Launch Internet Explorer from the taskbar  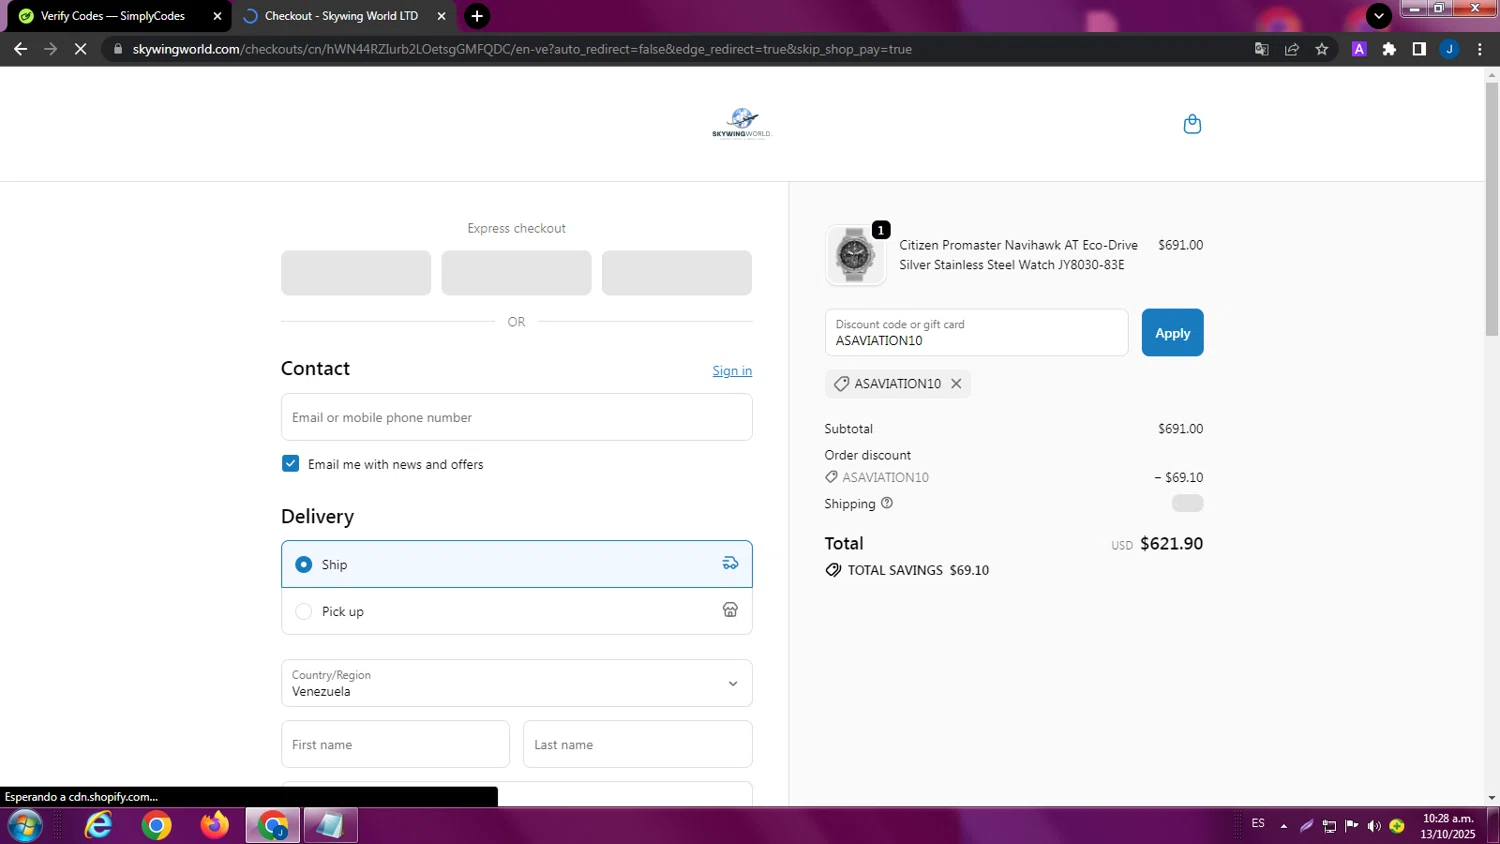[x=98, y=826]
